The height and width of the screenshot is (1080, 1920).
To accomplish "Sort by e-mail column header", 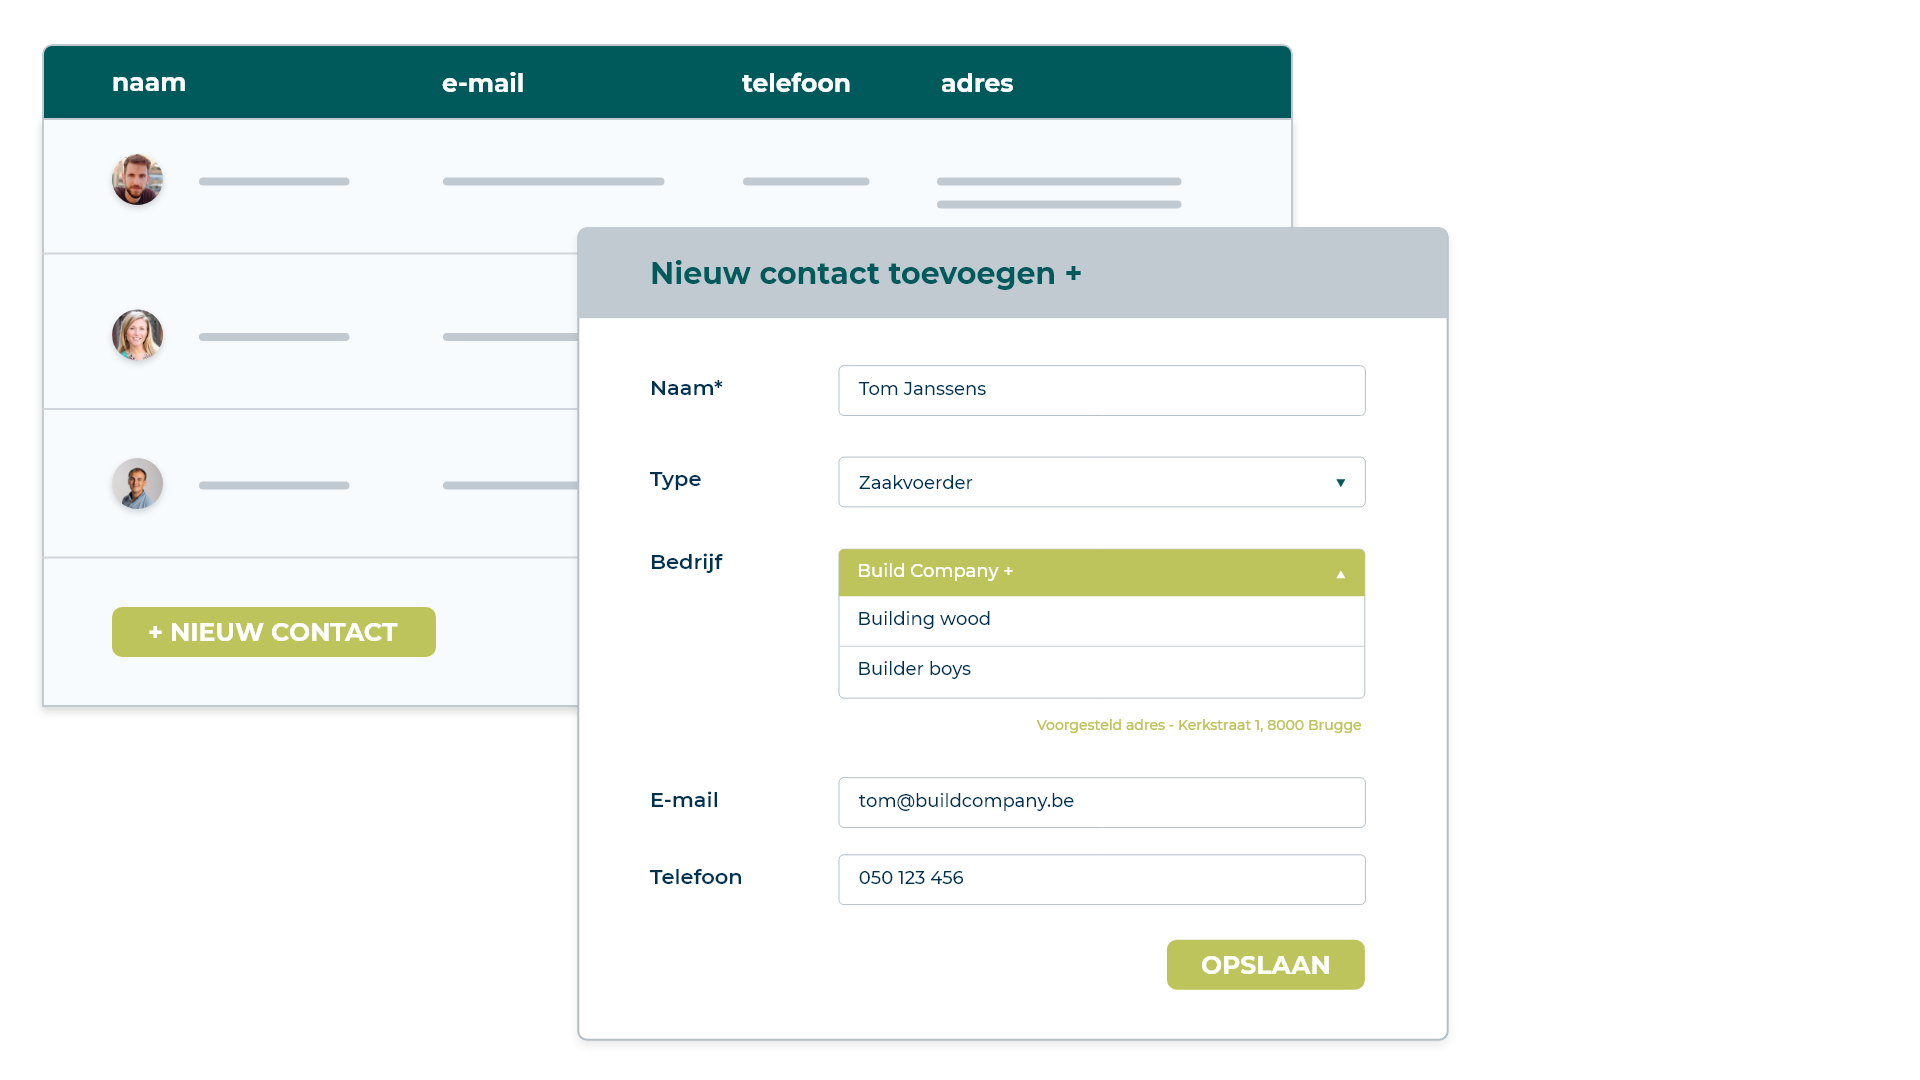I will 483,83.
